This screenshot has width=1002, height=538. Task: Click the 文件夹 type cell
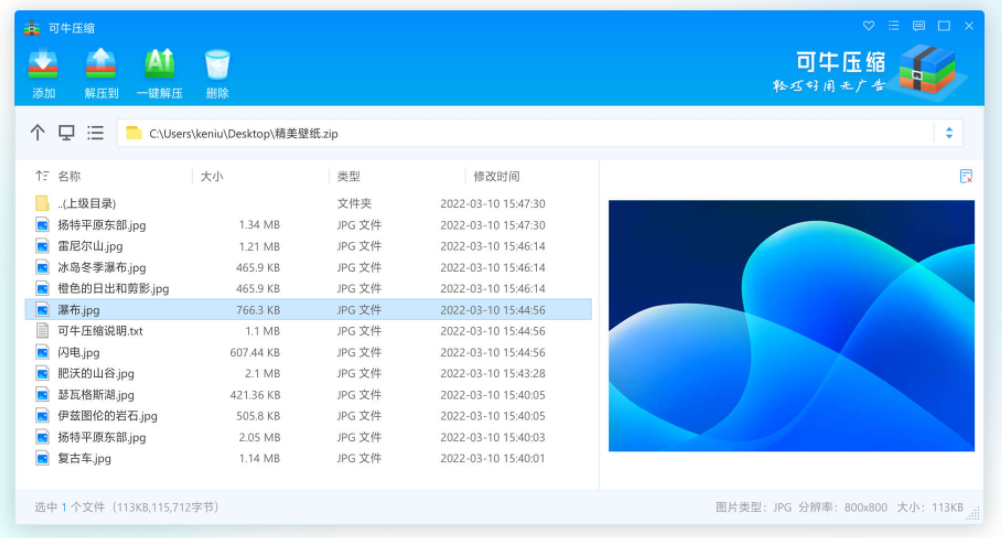pos(354,204)
